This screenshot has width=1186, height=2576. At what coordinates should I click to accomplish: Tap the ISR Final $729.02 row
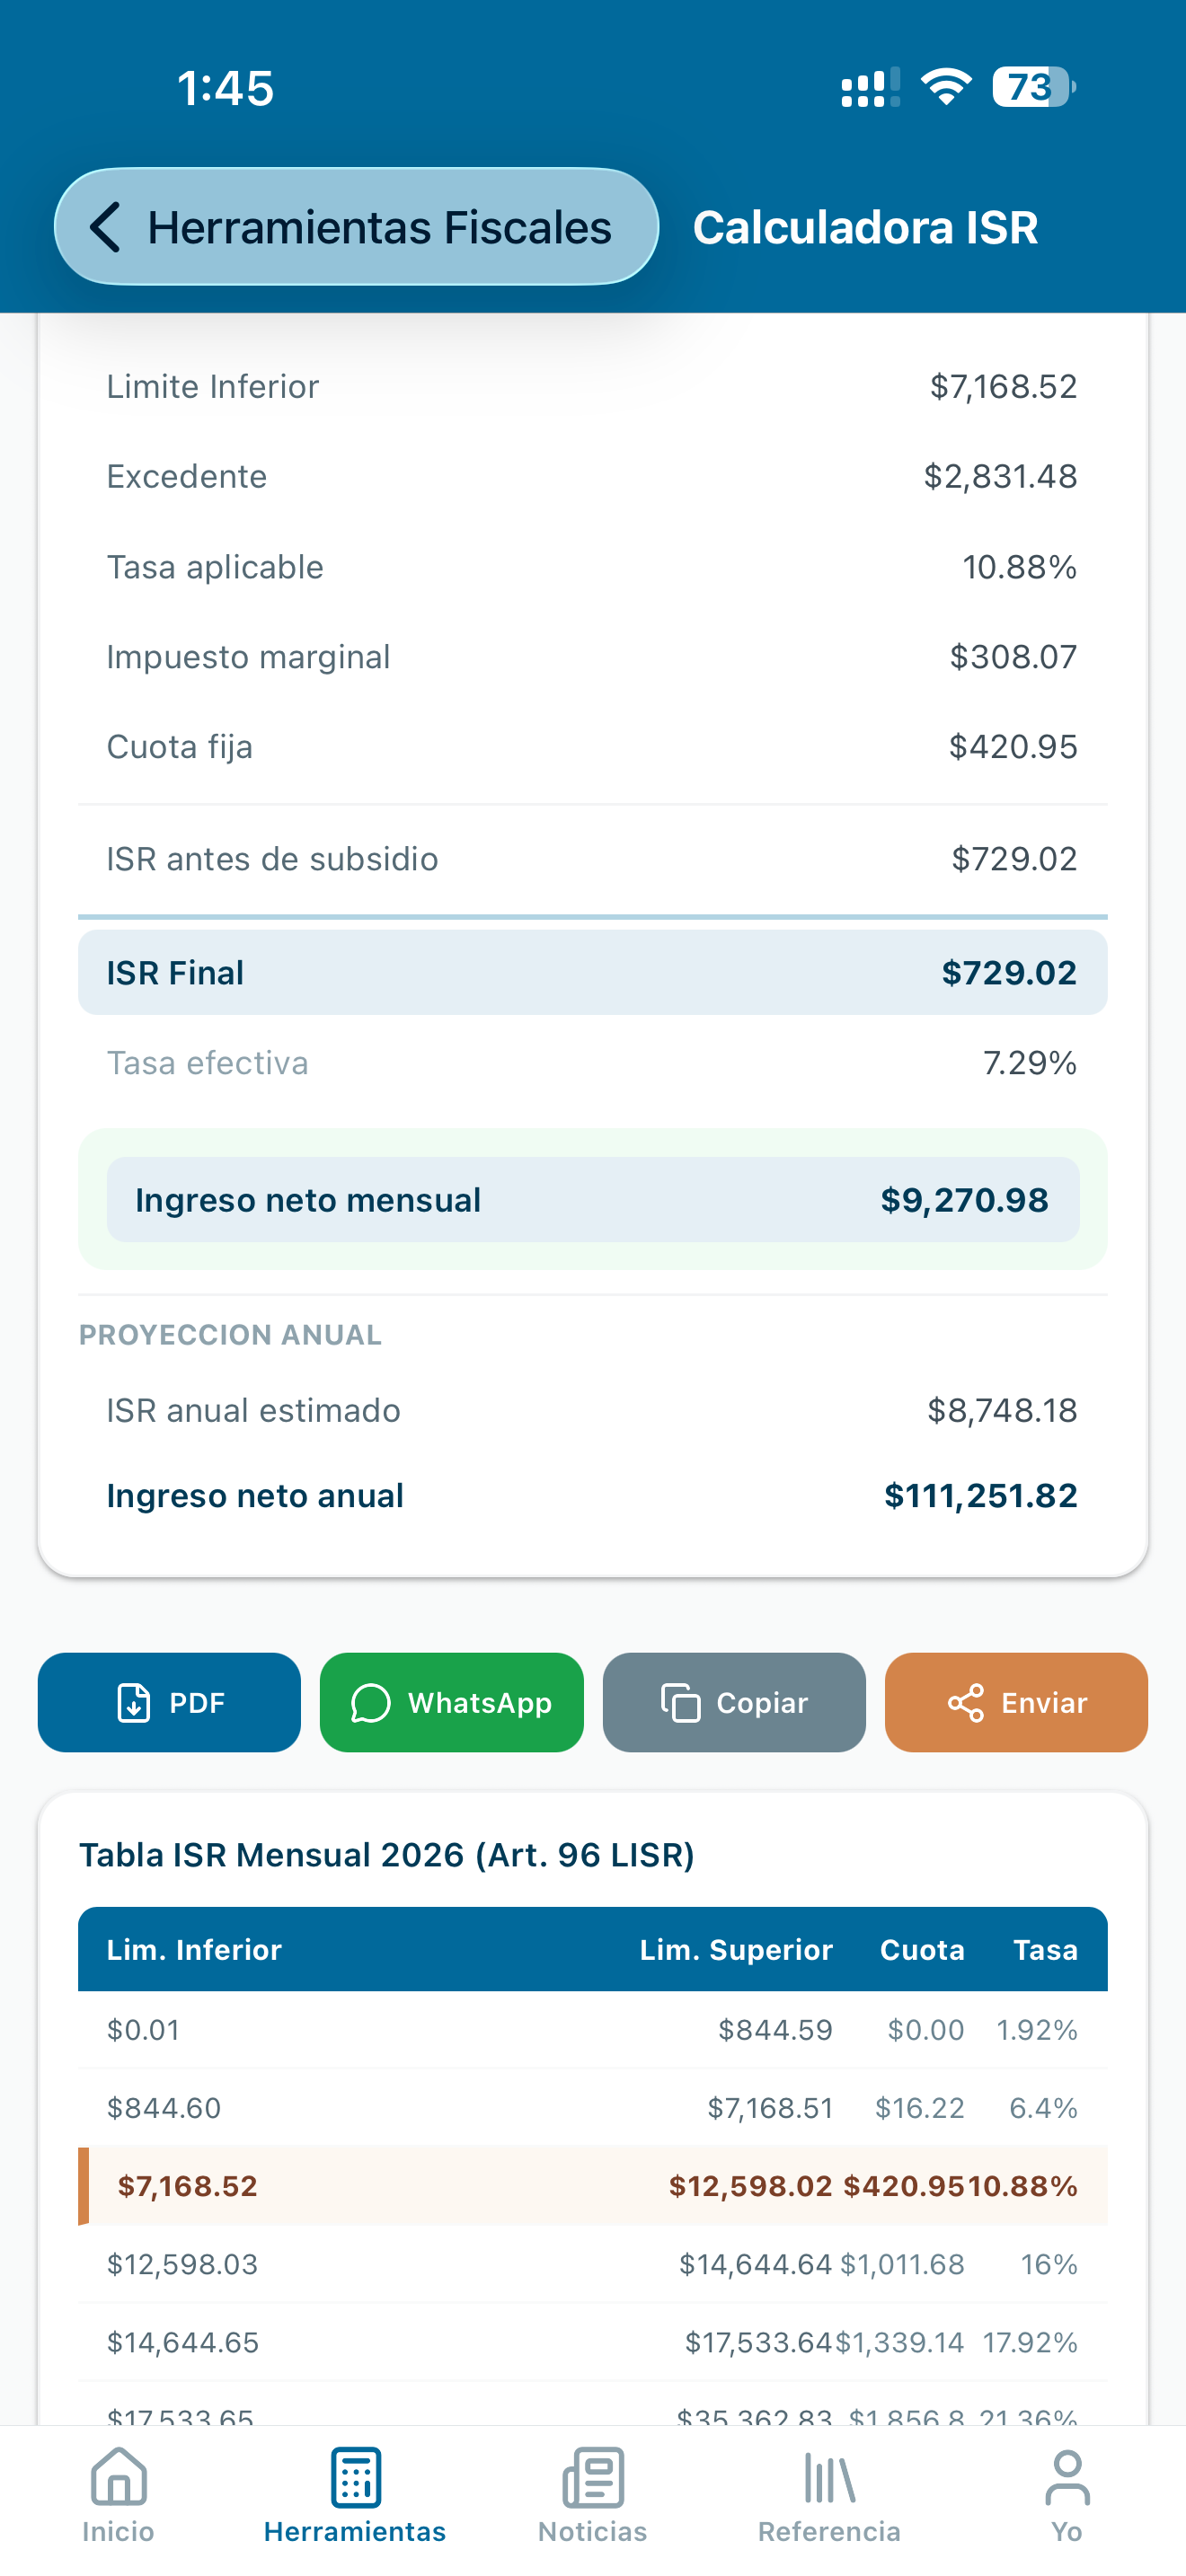pos(593,973)
